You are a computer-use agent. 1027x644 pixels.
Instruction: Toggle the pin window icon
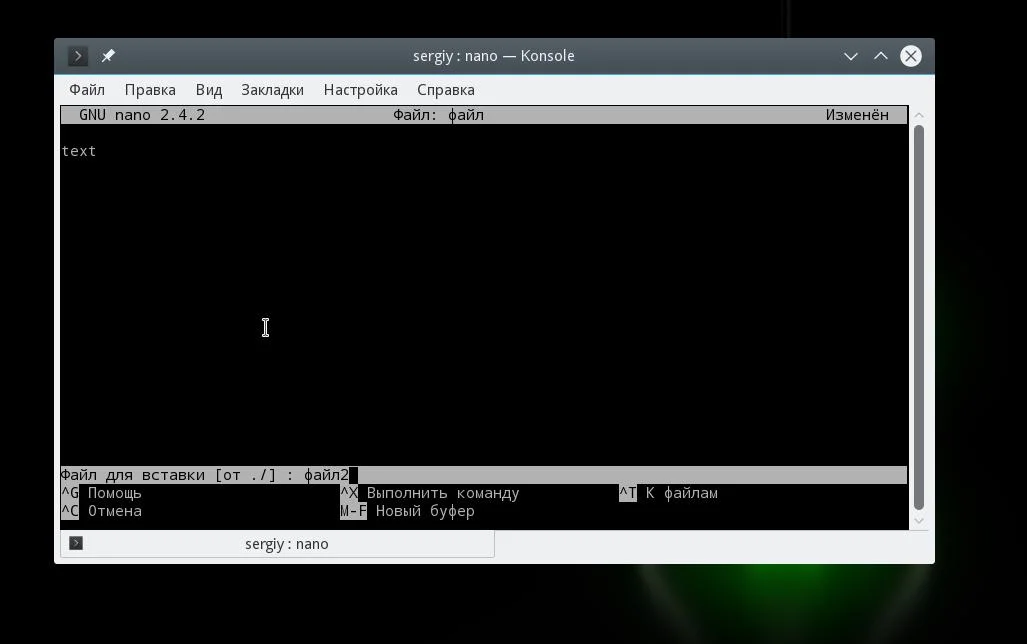(x=108, y=56)
